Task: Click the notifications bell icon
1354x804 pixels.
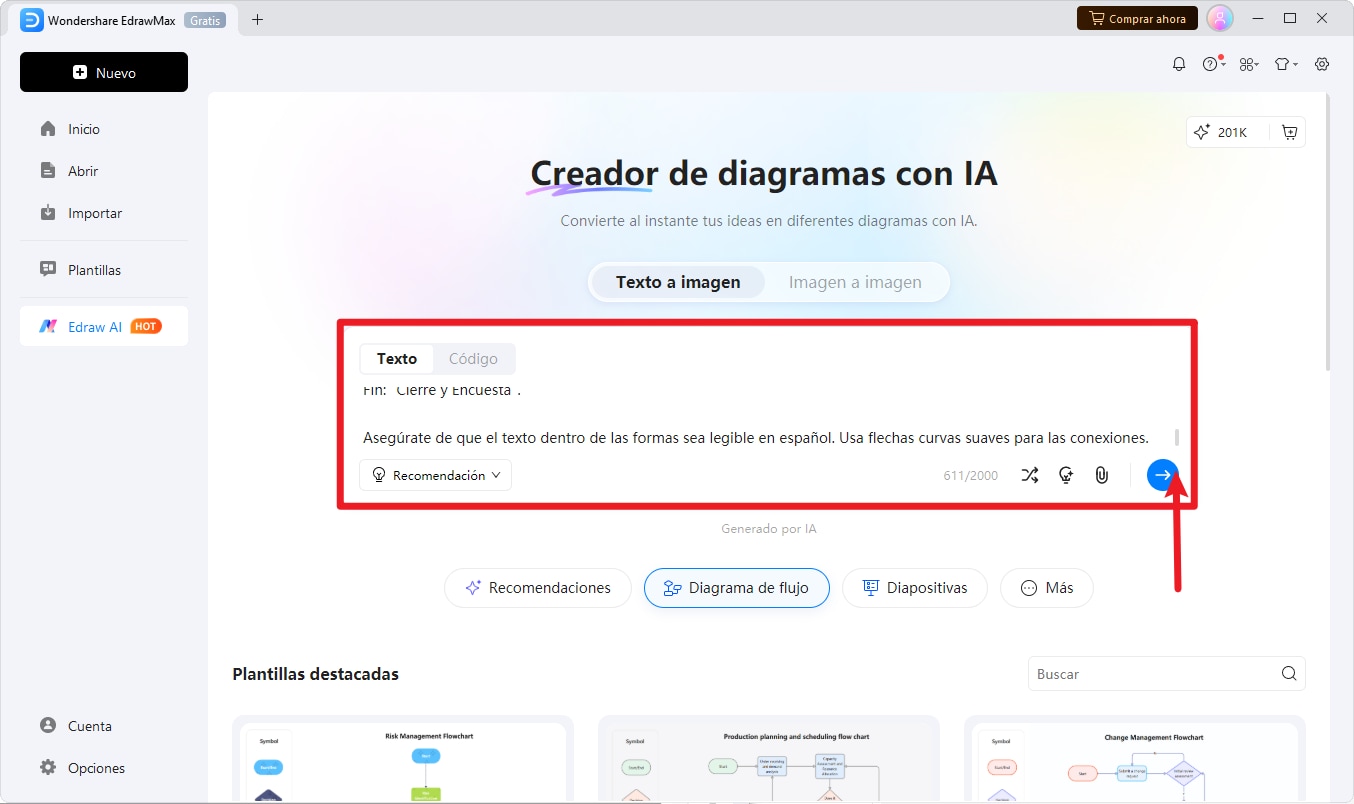Action: (1179, 63)
